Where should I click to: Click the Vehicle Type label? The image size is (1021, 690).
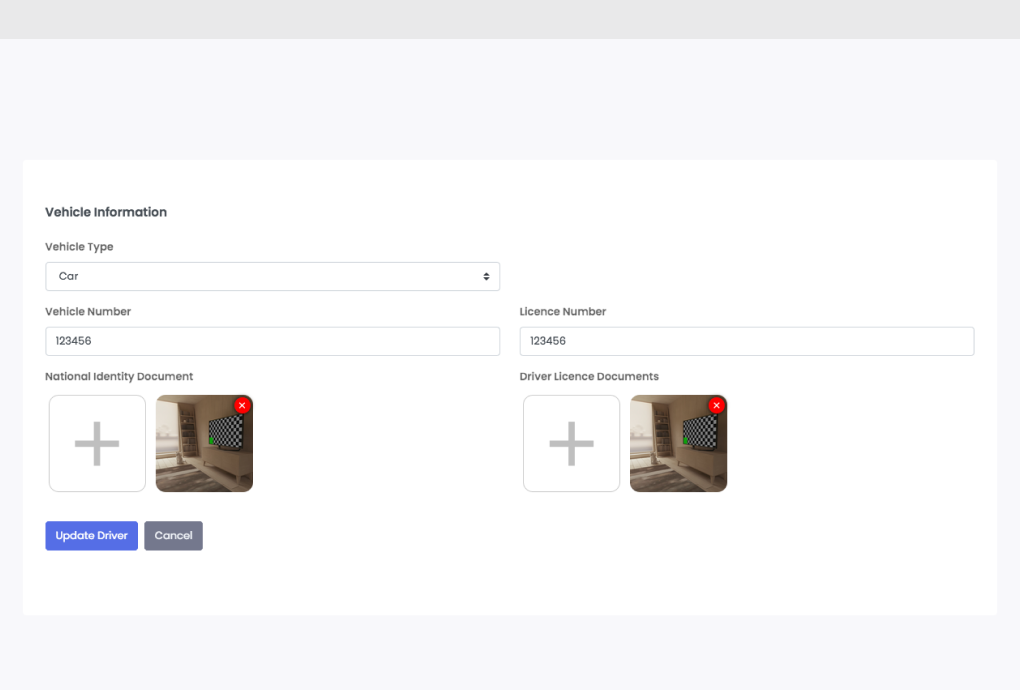click(79, 247)
